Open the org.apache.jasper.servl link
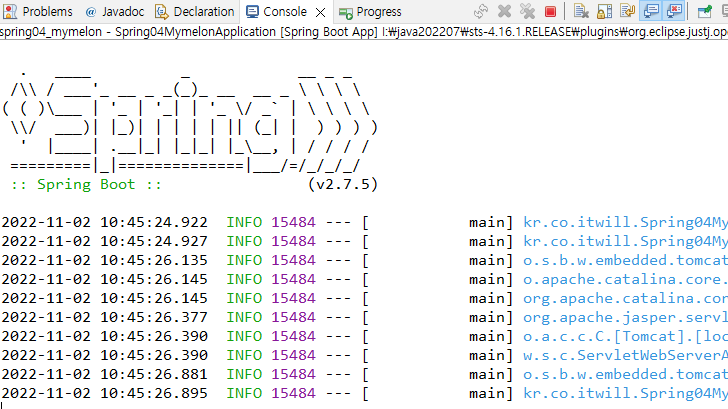This screenshot has width=728, height=409. (x=625, y=318)
